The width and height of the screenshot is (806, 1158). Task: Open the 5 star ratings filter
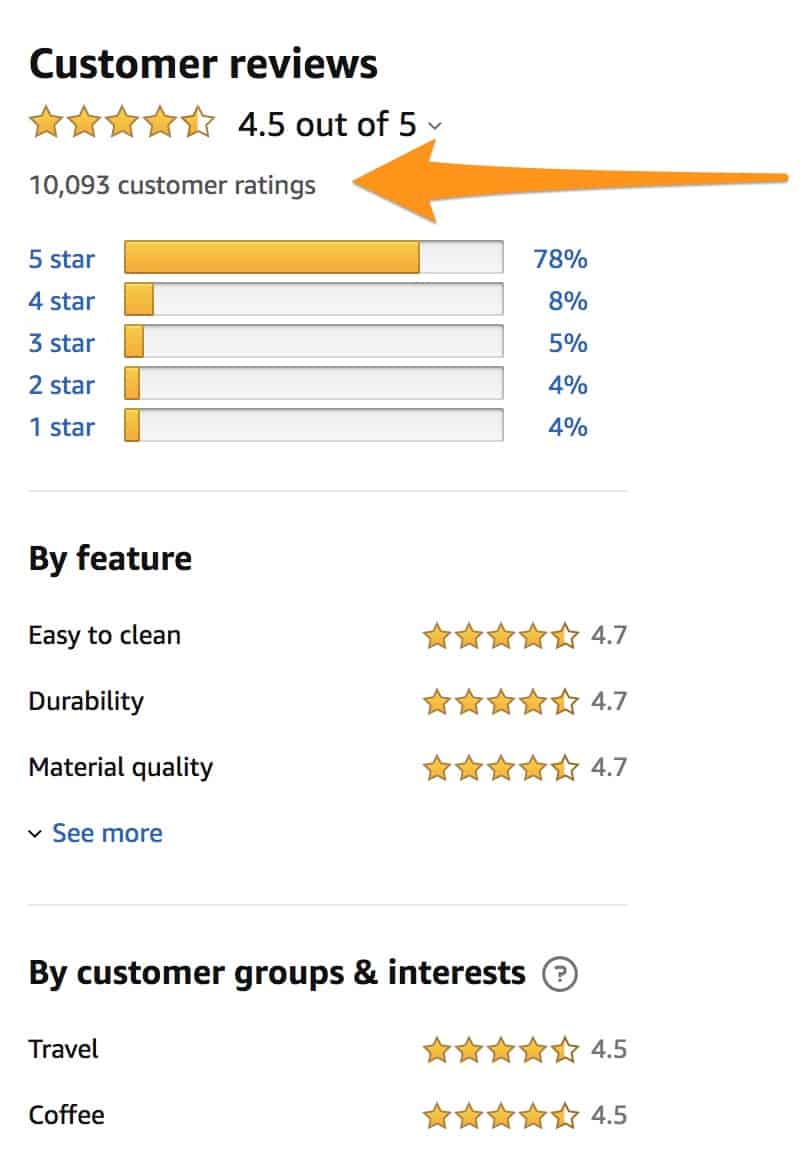[62, 258]
